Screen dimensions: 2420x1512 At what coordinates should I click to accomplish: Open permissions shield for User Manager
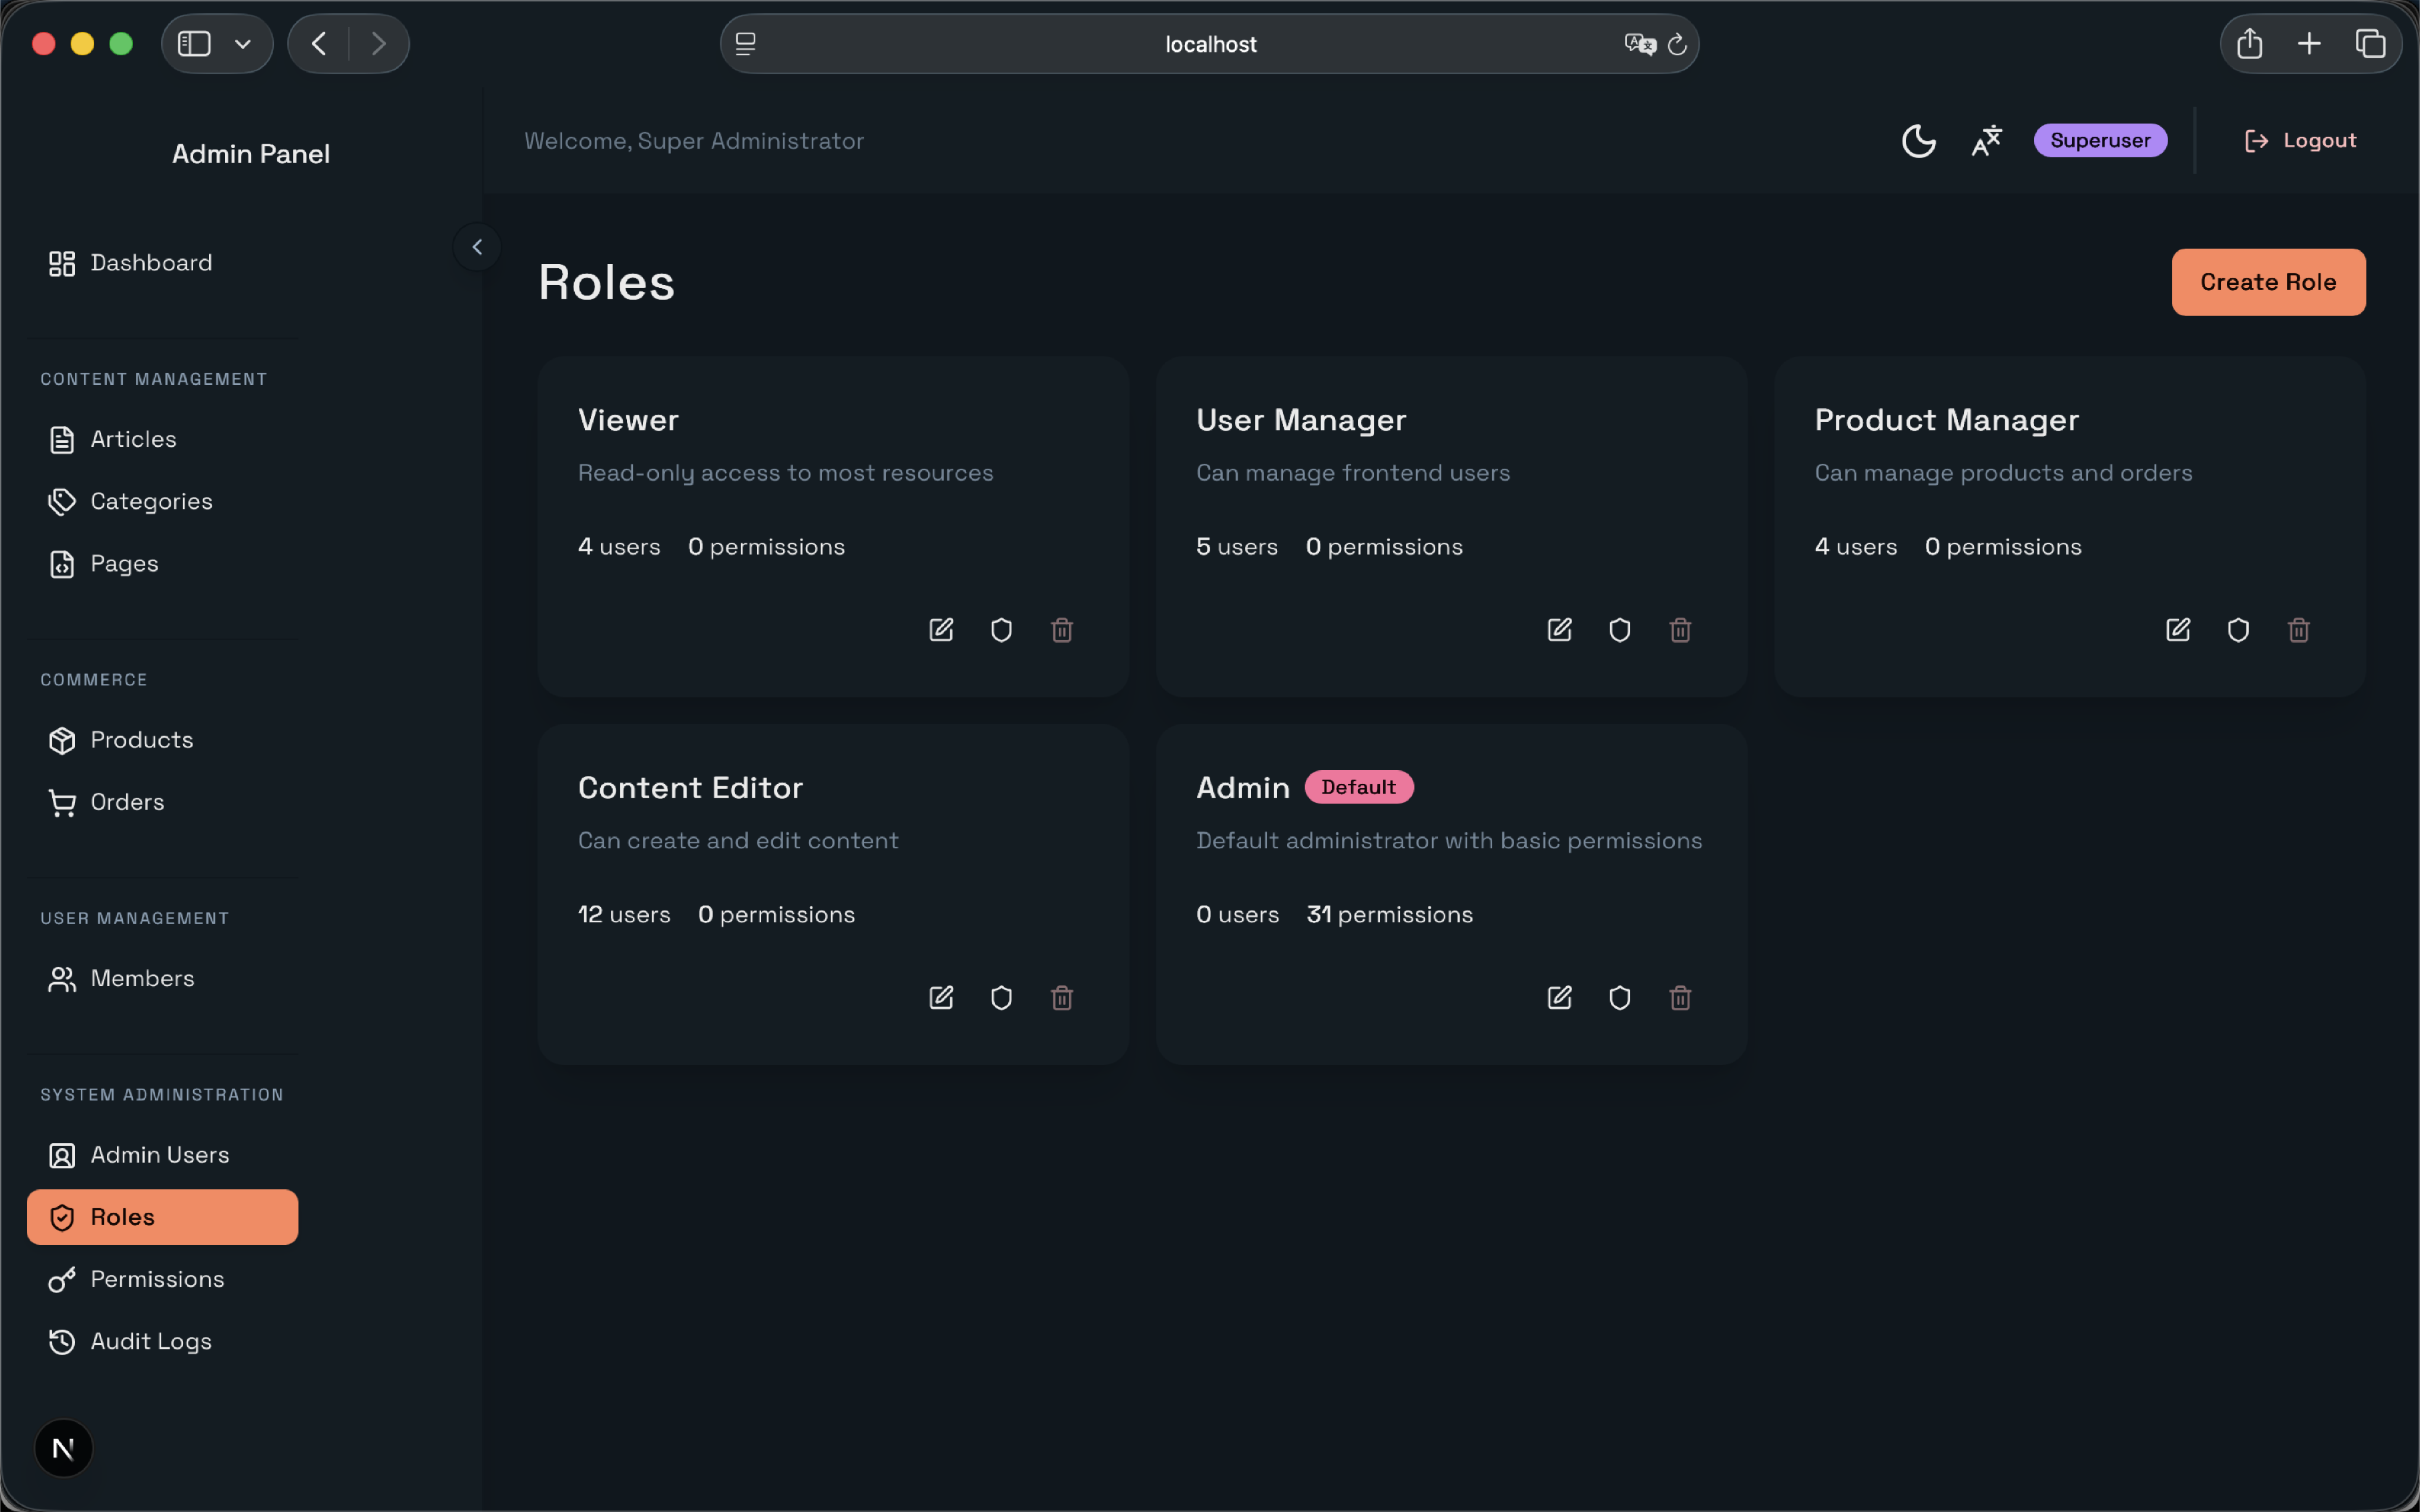[x=1620, y=630]
